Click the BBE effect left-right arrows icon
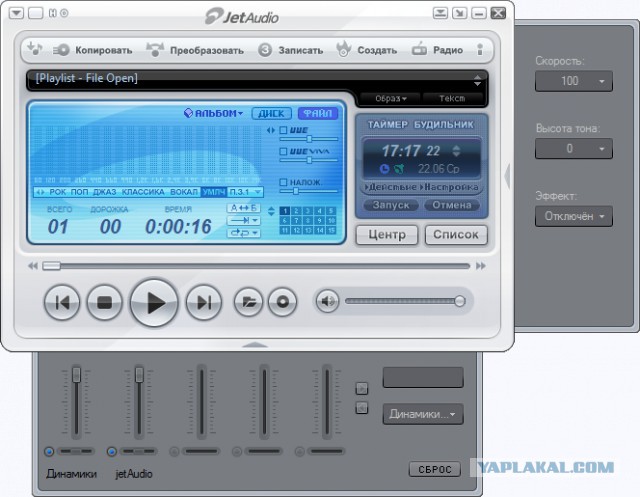The image size is (640, 497). [271, 130]
